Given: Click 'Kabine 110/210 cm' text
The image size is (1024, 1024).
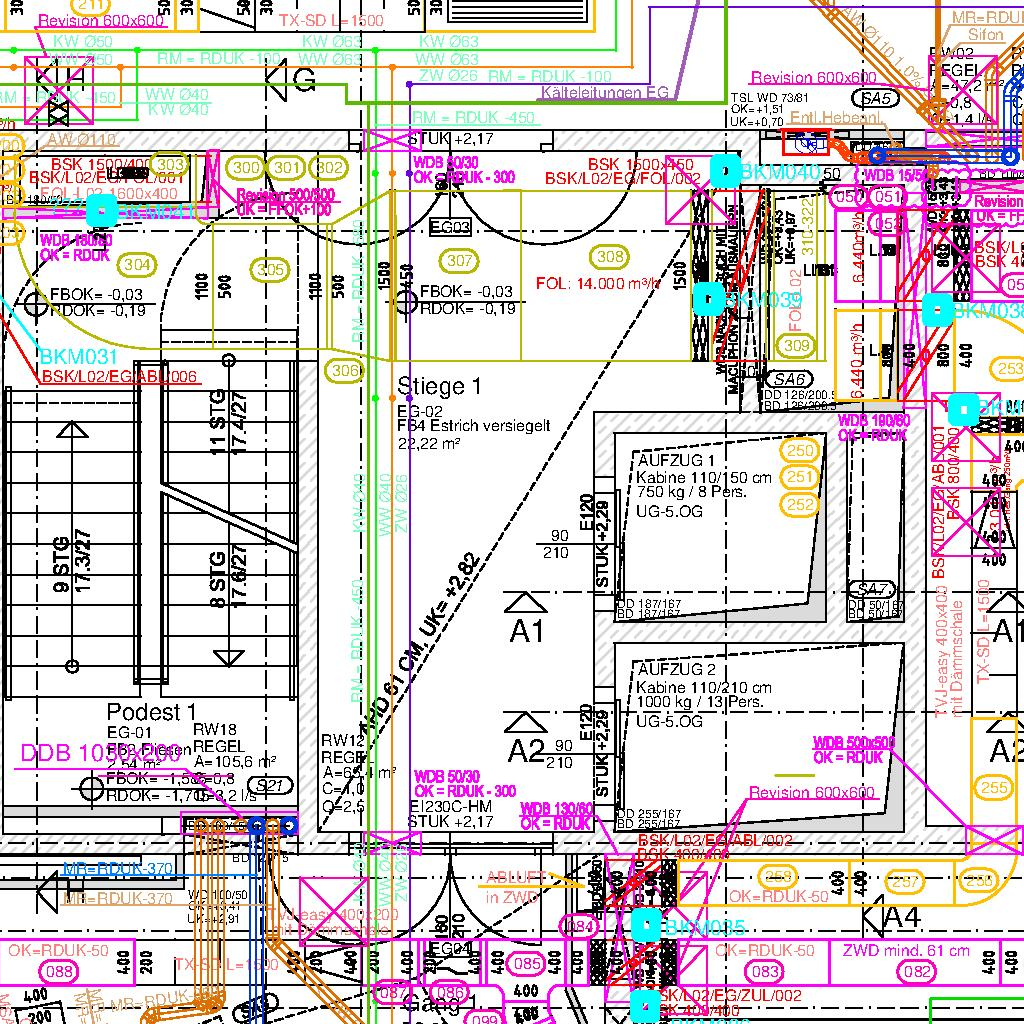Looking at the screenshot, I should click(x=704, y=688).
